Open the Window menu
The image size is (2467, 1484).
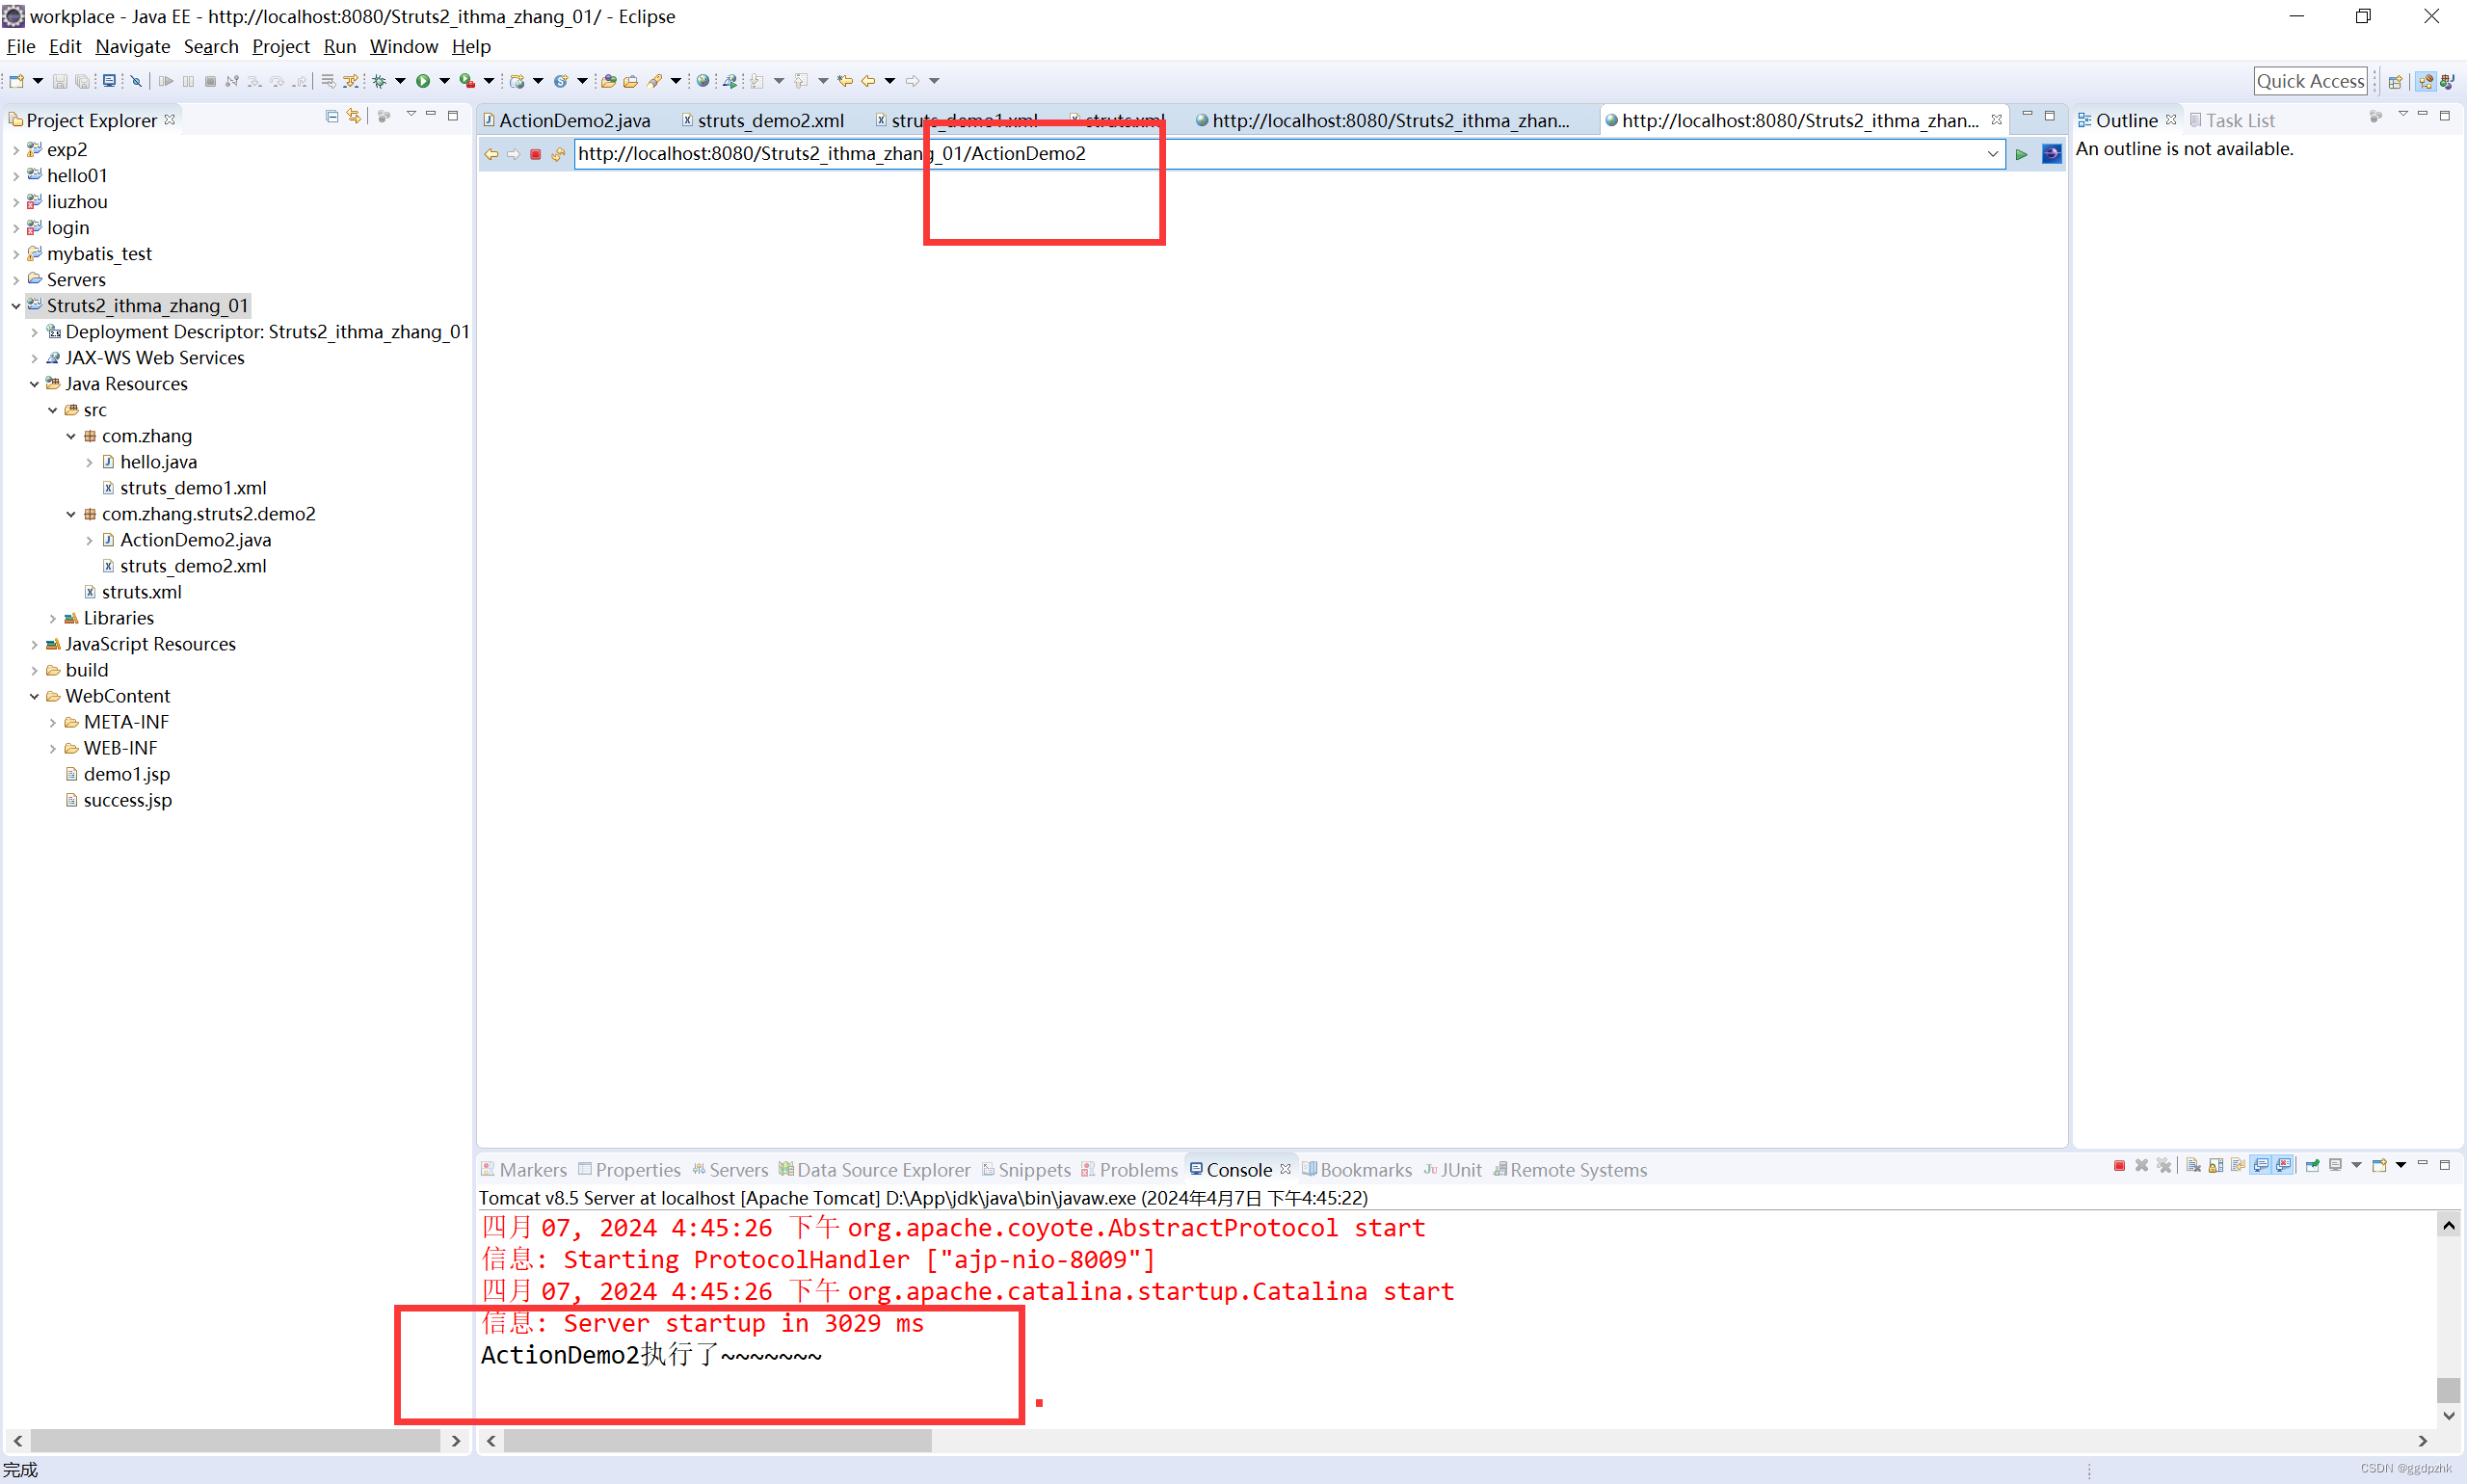pos(404,46)
